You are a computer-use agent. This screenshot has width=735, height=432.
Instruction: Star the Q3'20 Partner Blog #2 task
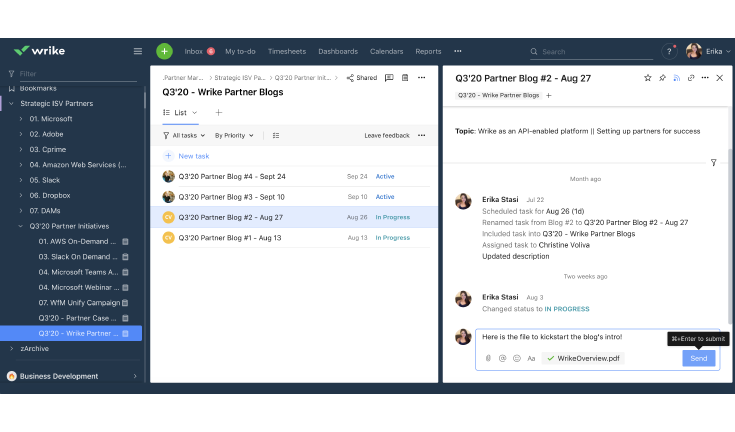647,78
